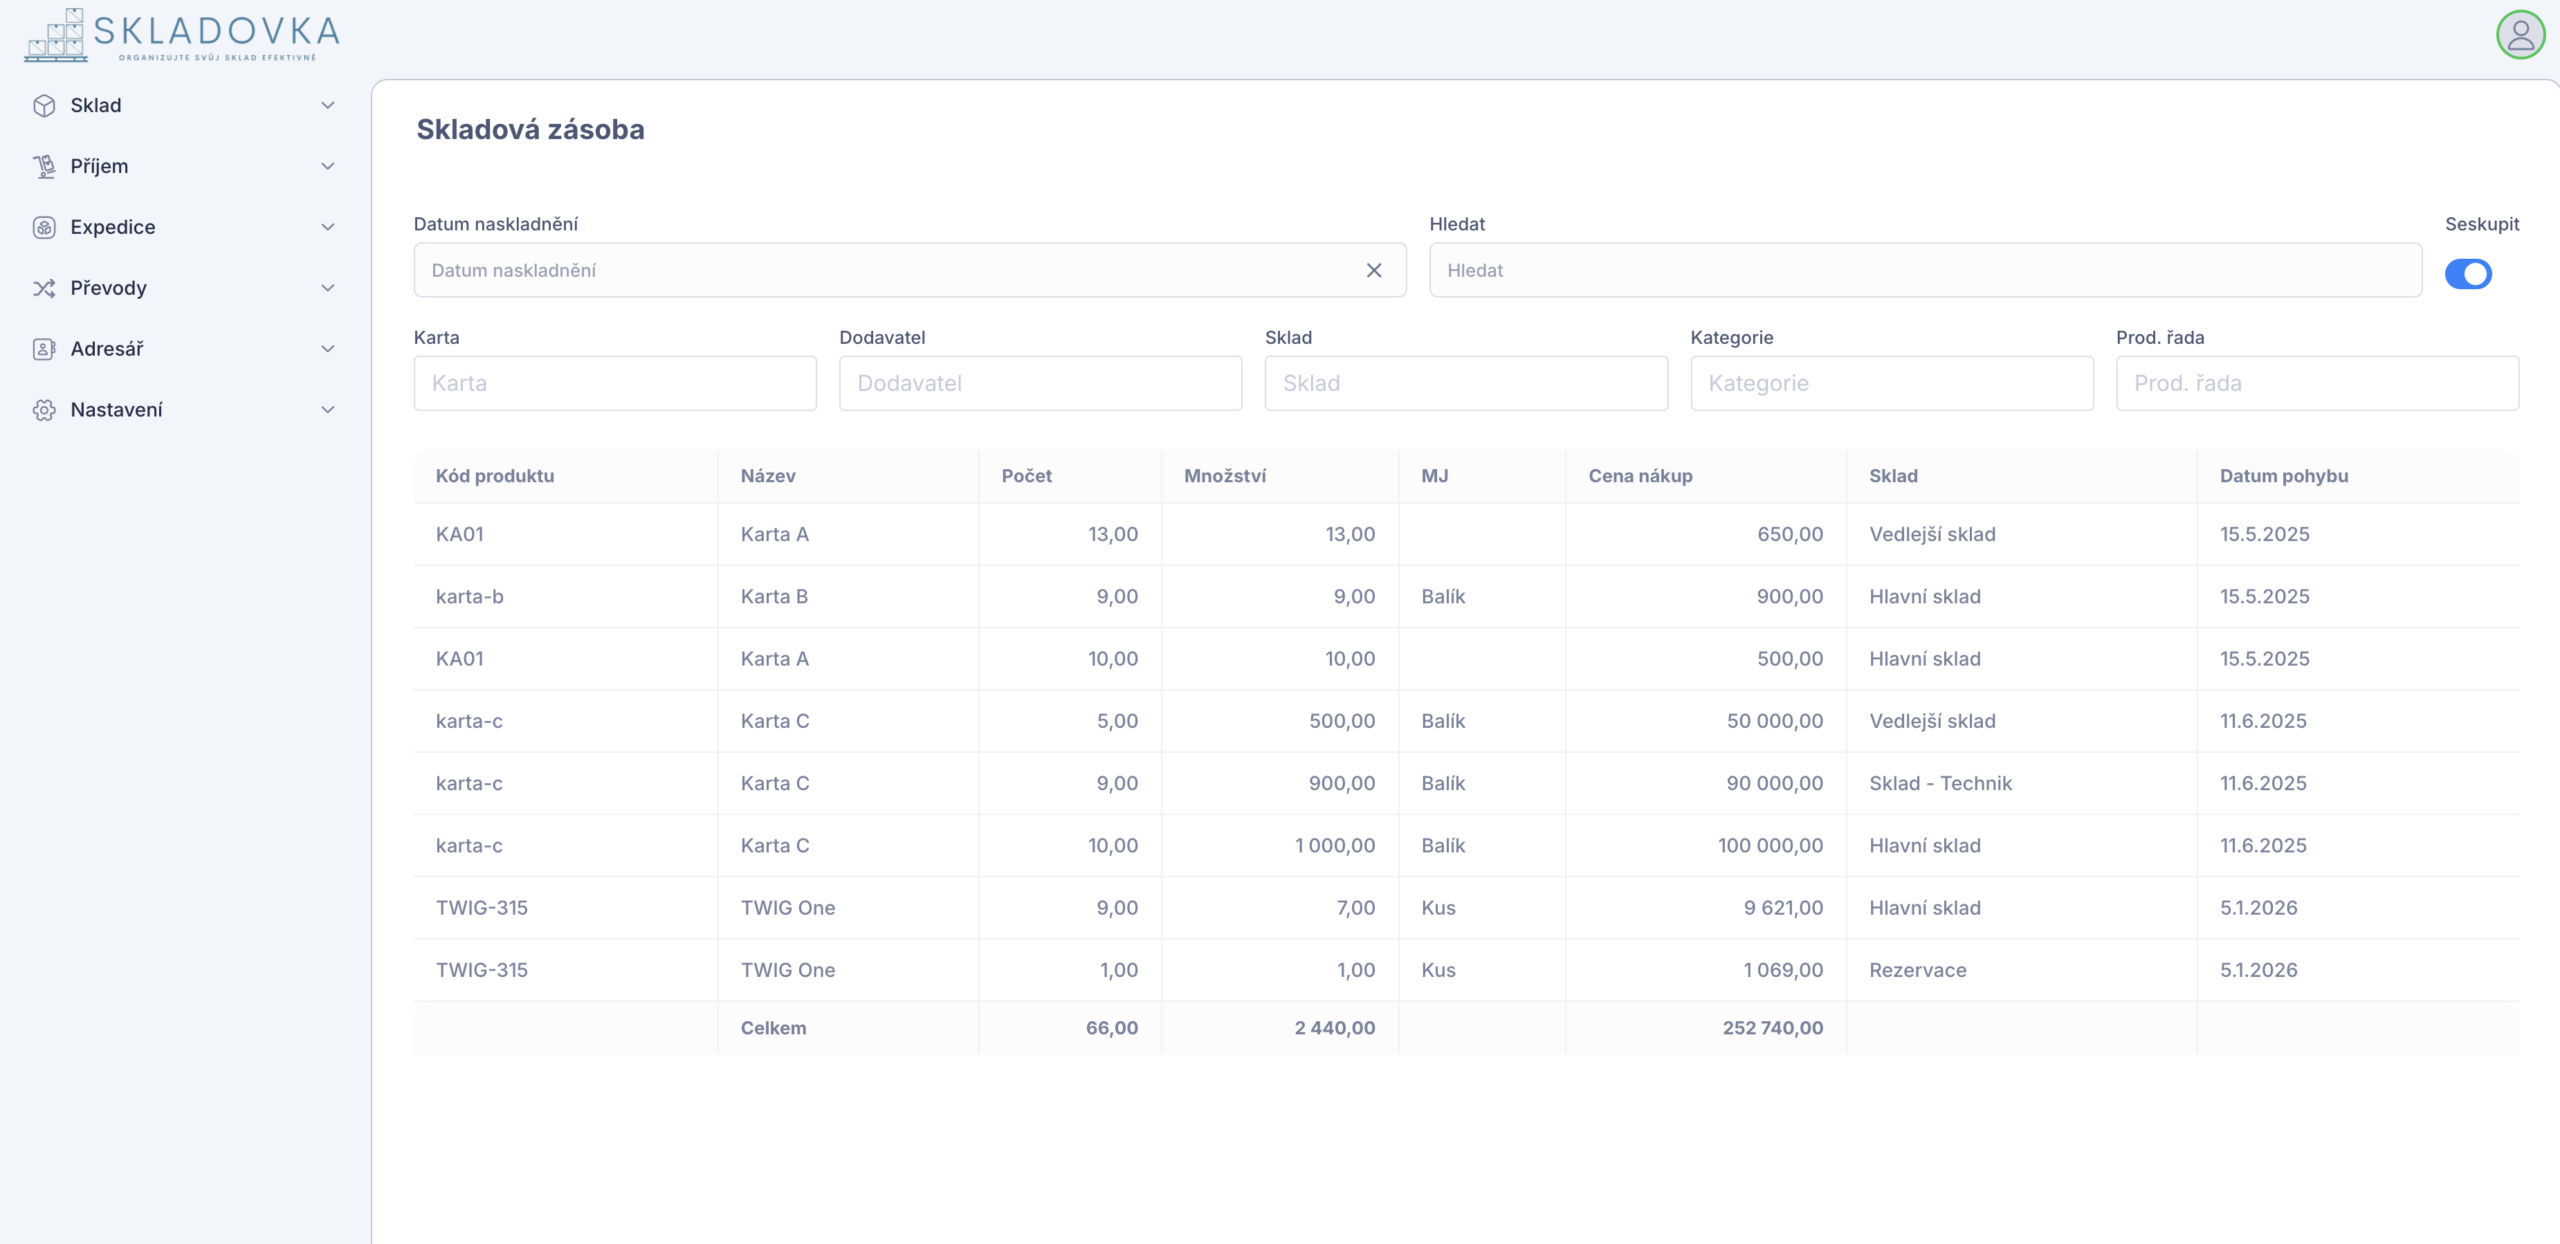
Task: Open the user profile avatar icon
Action: pos(2520,36)
